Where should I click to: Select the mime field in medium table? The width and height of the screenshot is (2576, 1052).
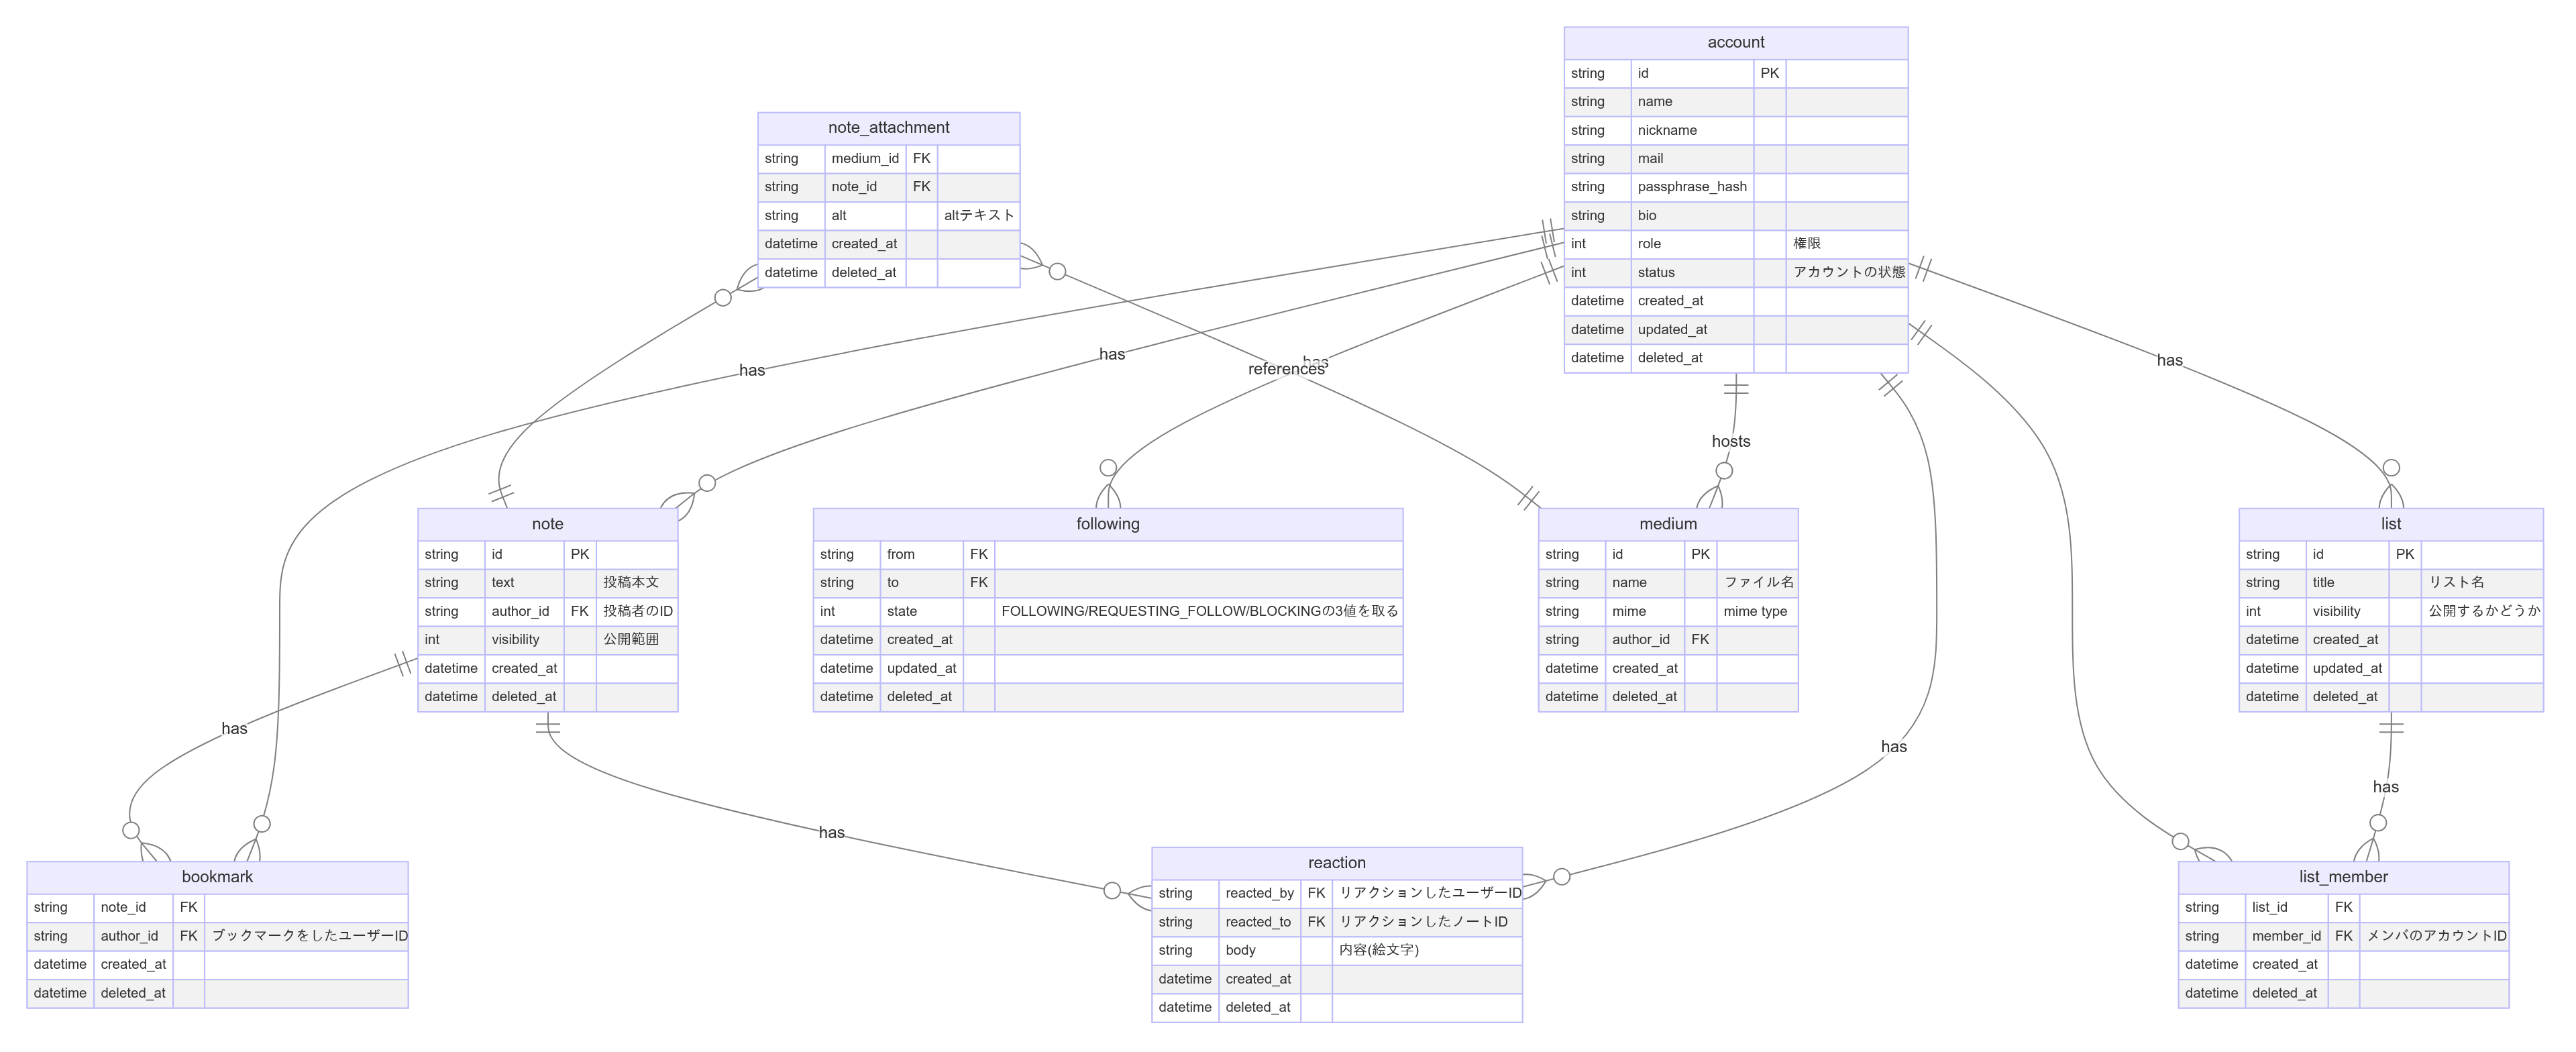[1644, 611]
